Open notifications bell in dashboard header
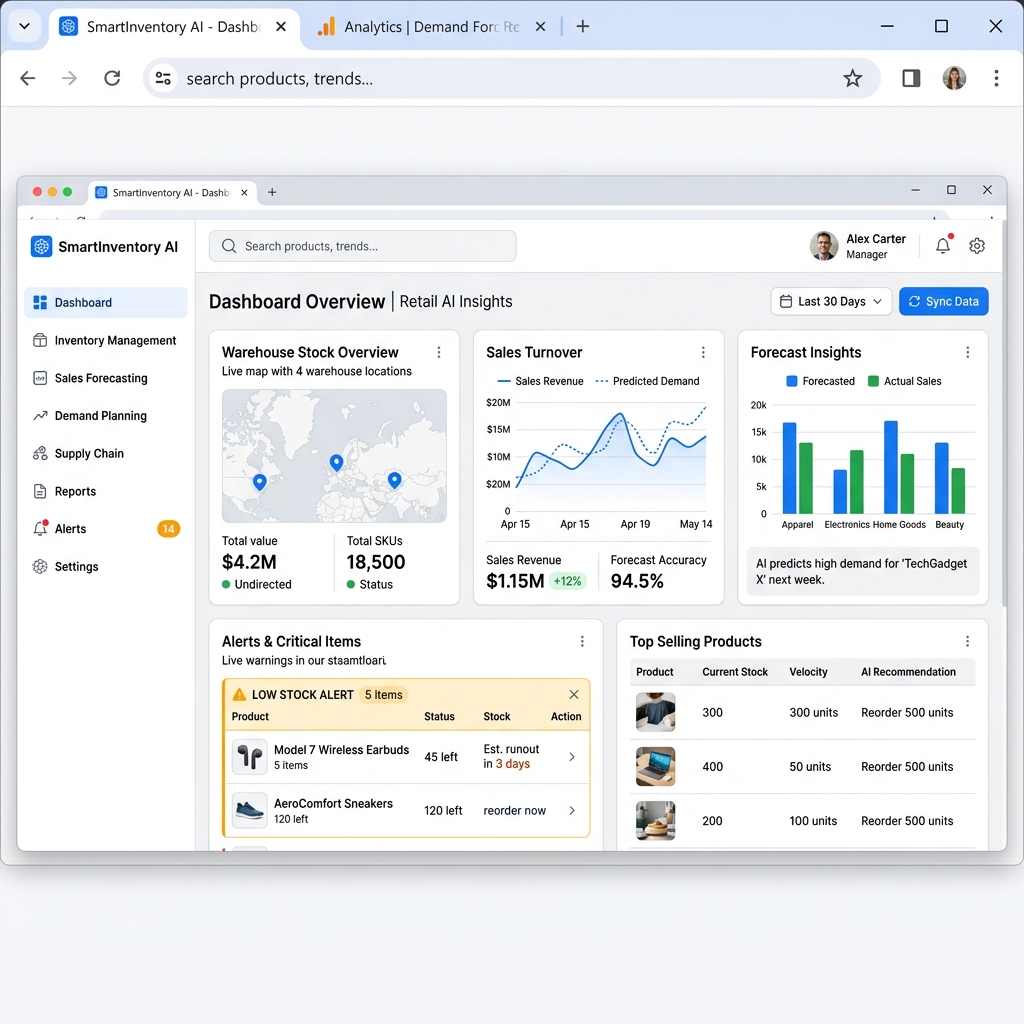The height and width of the screenshot is (1024, 1024). tap(943, 246)
